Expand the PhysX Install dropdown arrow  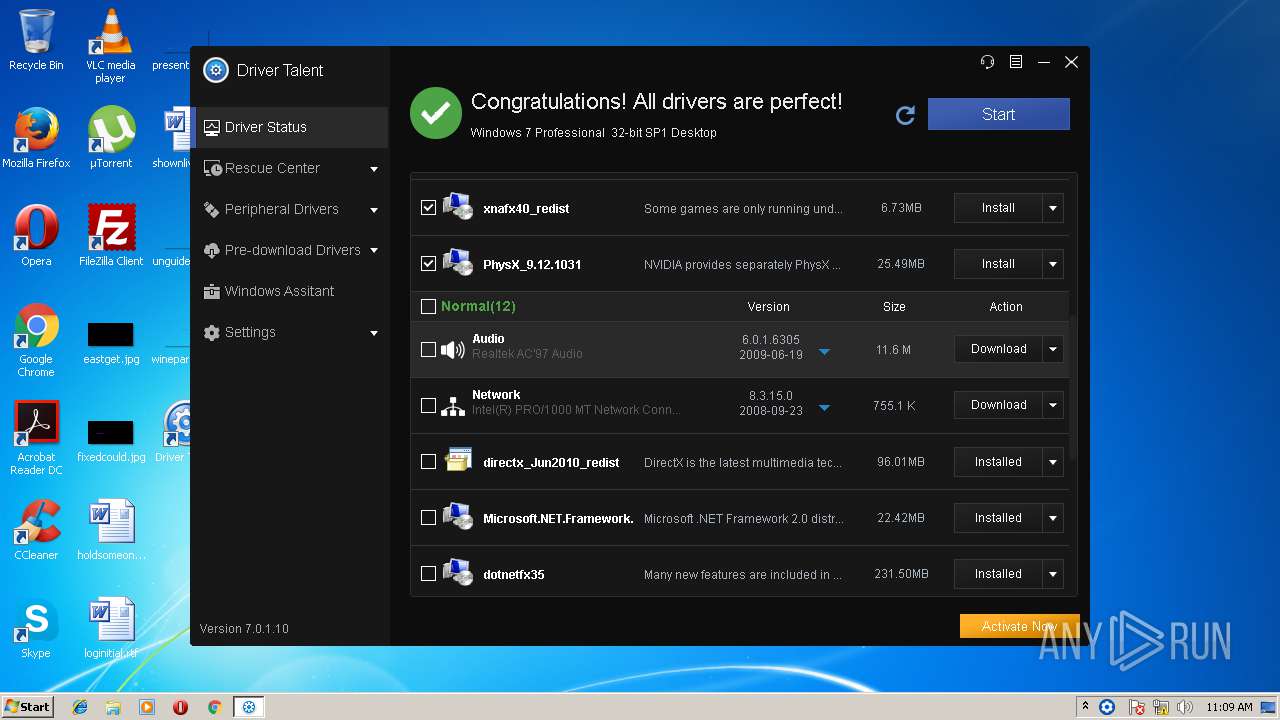point(1052,264)
